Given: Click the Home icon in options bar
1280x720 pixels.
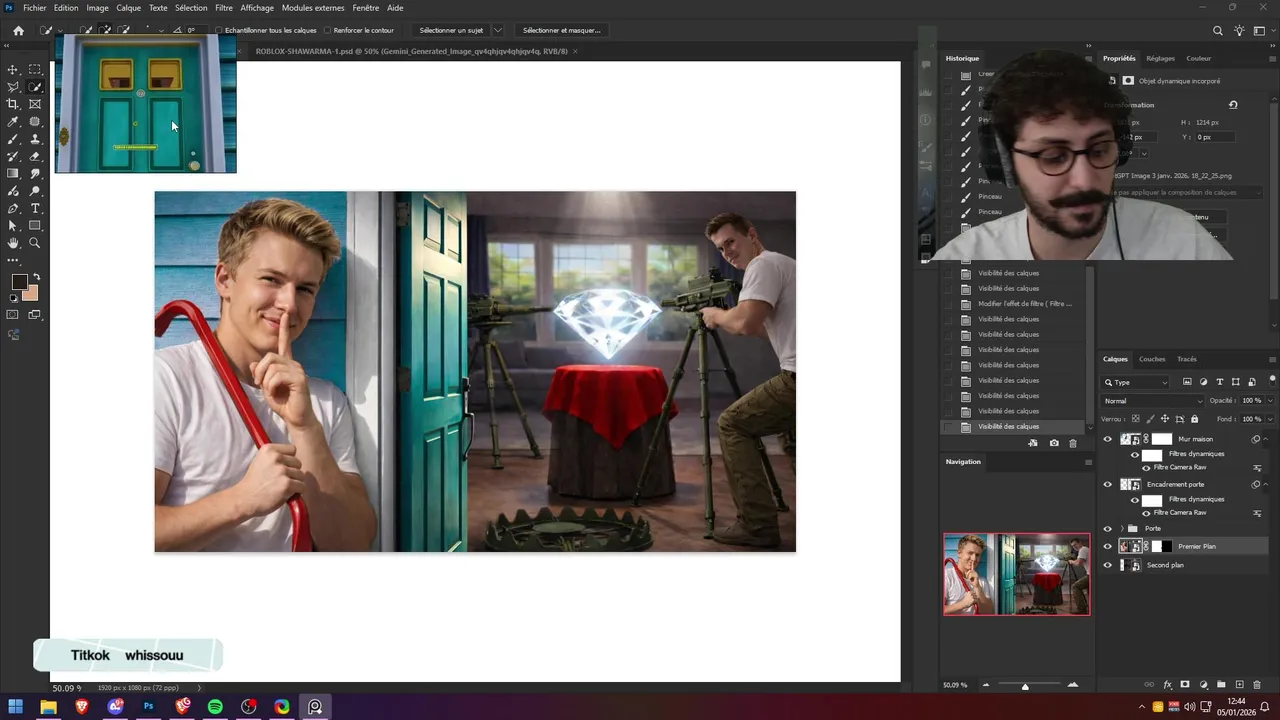Looking at the screenshot, I should [18, 30].
